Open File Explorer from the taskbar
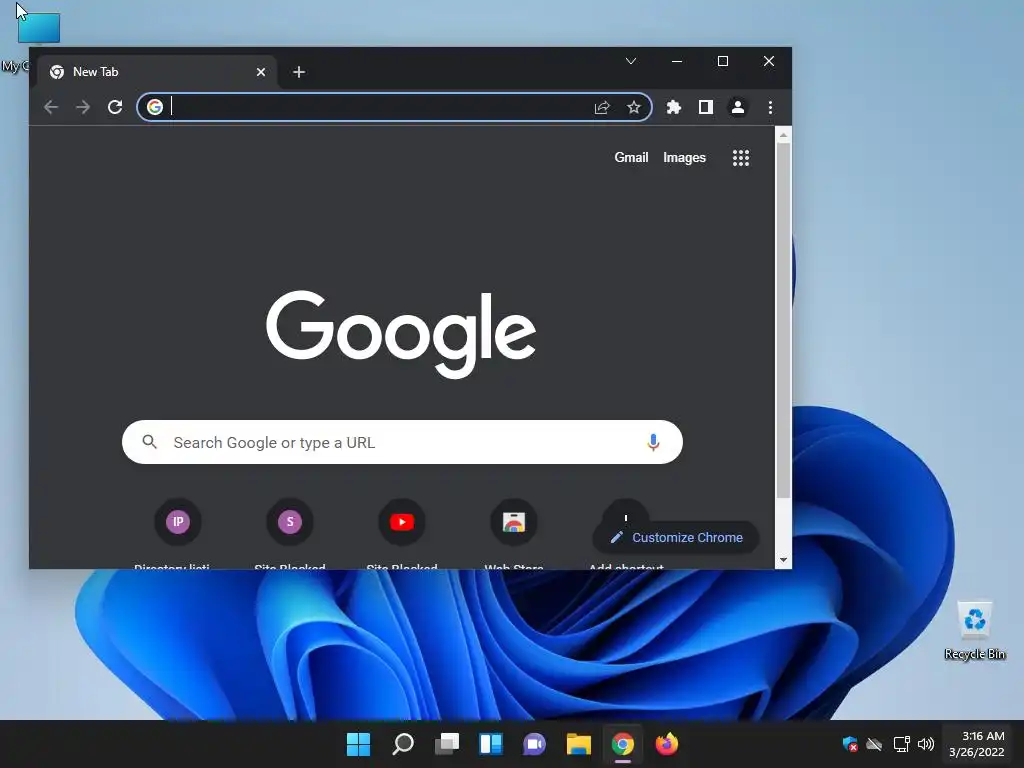Viewport: 1024px width, 768px height. (x=579, y=744)
